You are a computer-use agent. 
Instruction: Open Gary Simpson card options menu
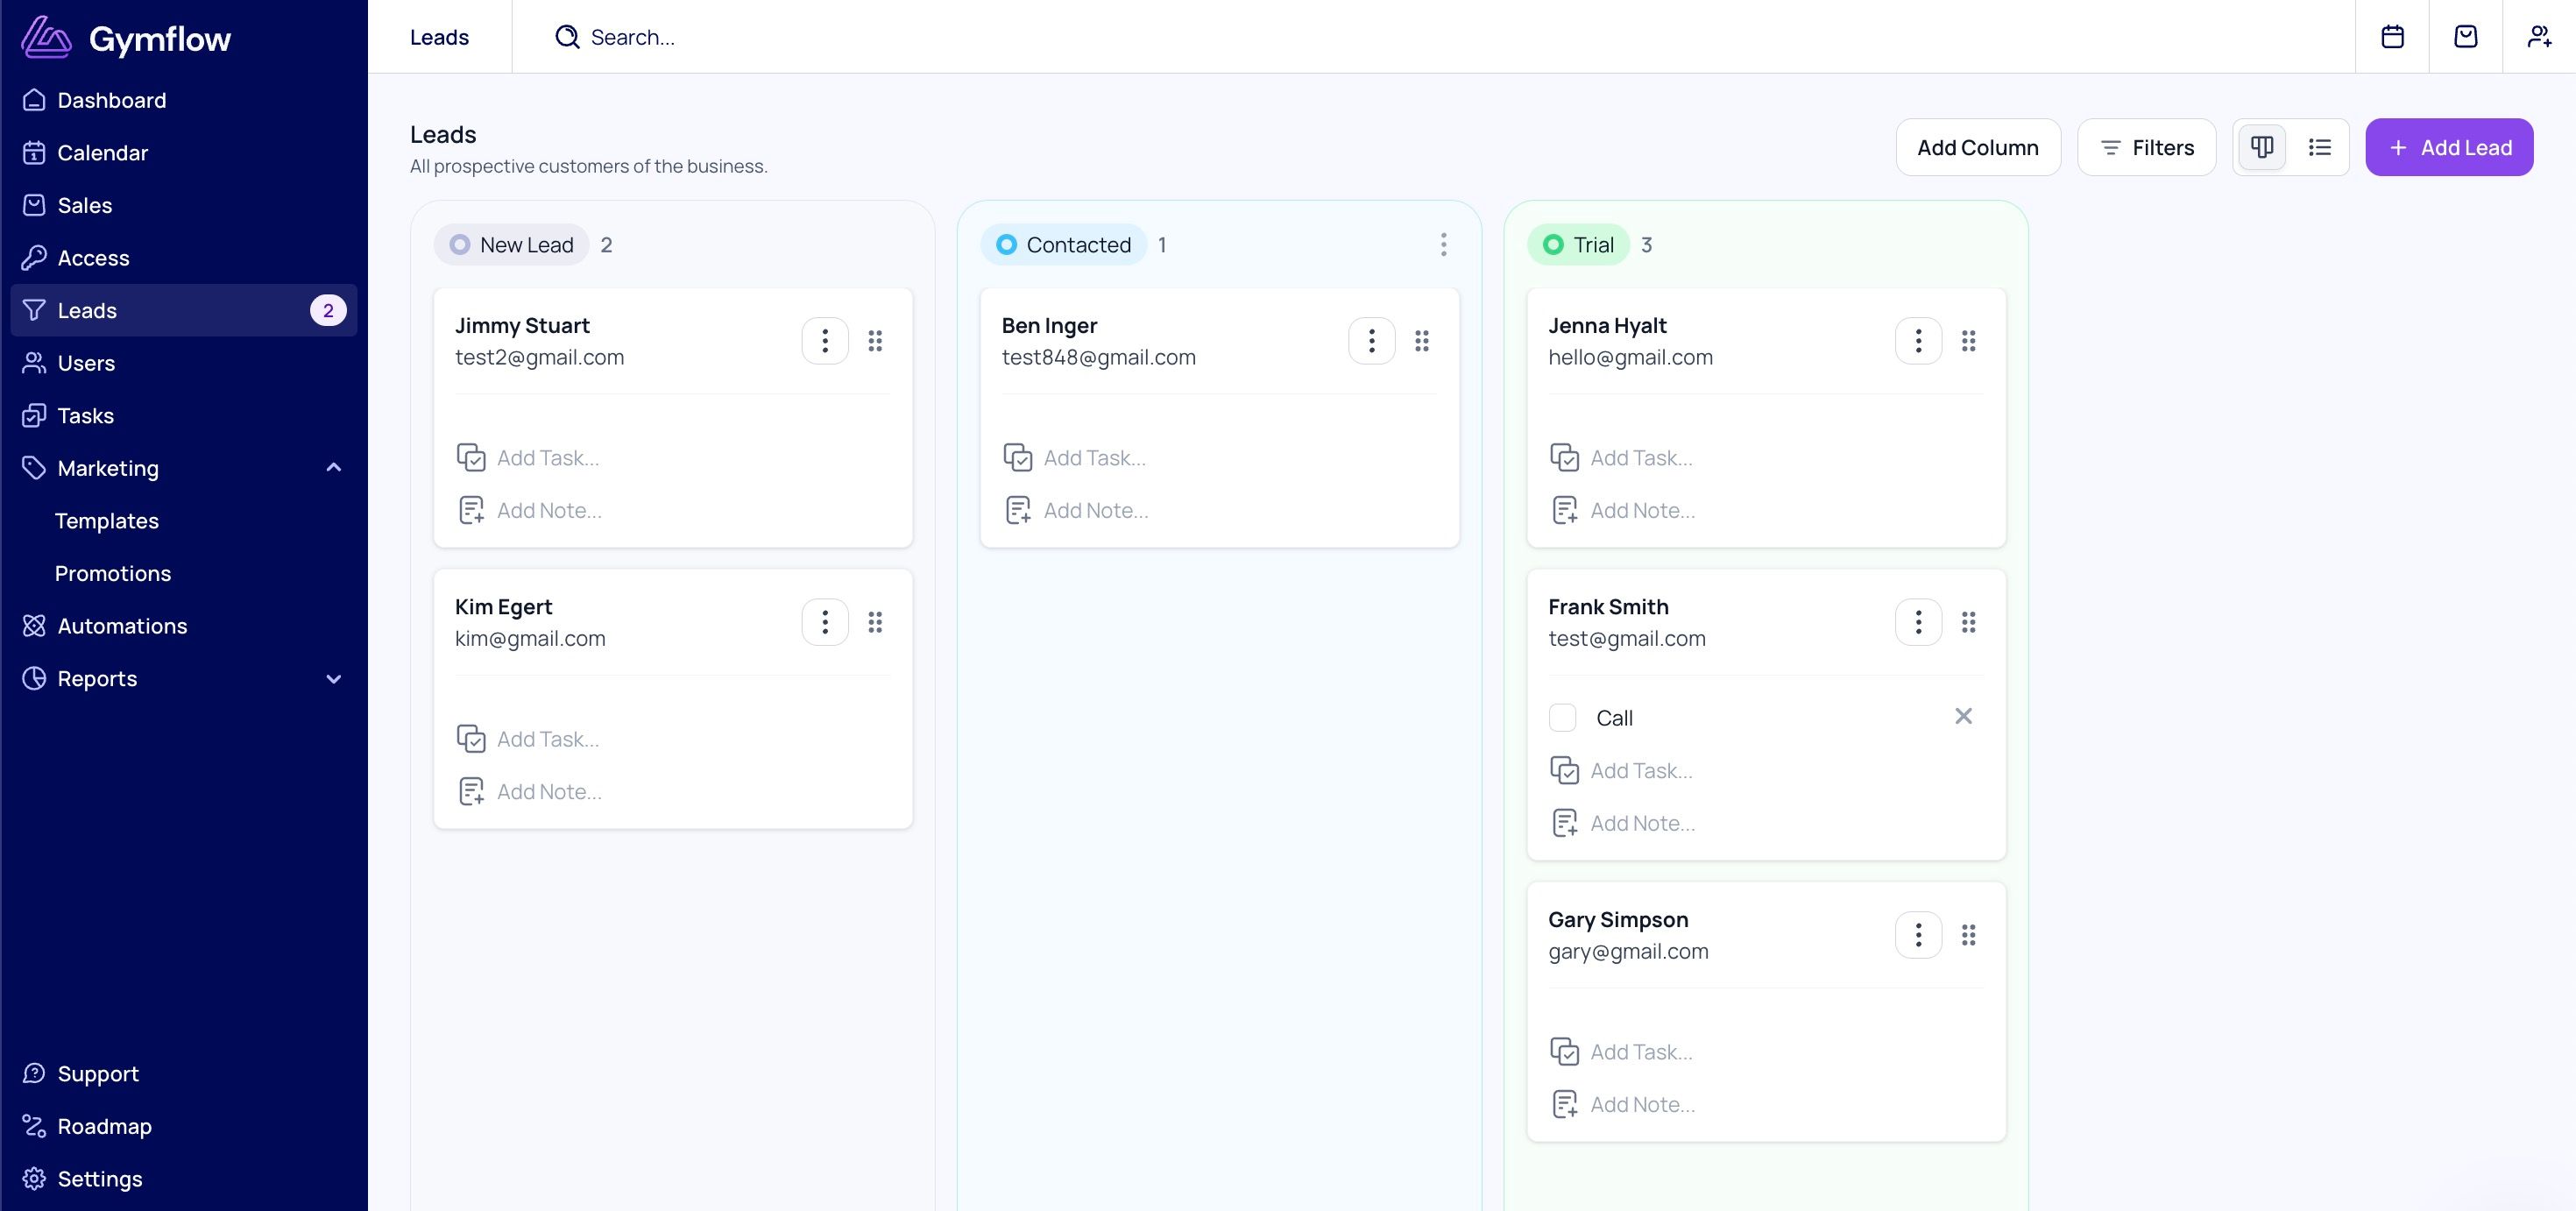1918,935
